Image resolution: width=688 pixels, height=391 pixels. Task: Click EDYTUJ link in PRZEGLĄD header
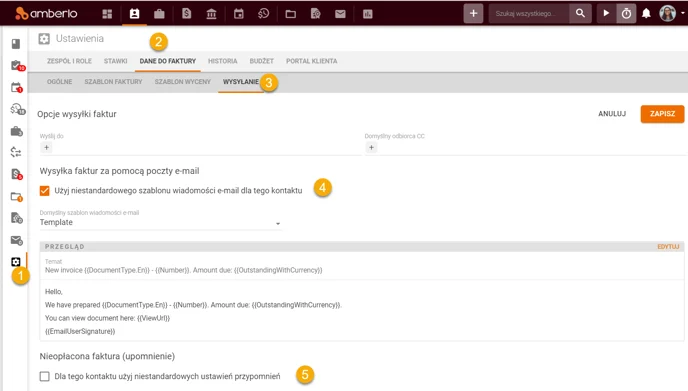668,247
